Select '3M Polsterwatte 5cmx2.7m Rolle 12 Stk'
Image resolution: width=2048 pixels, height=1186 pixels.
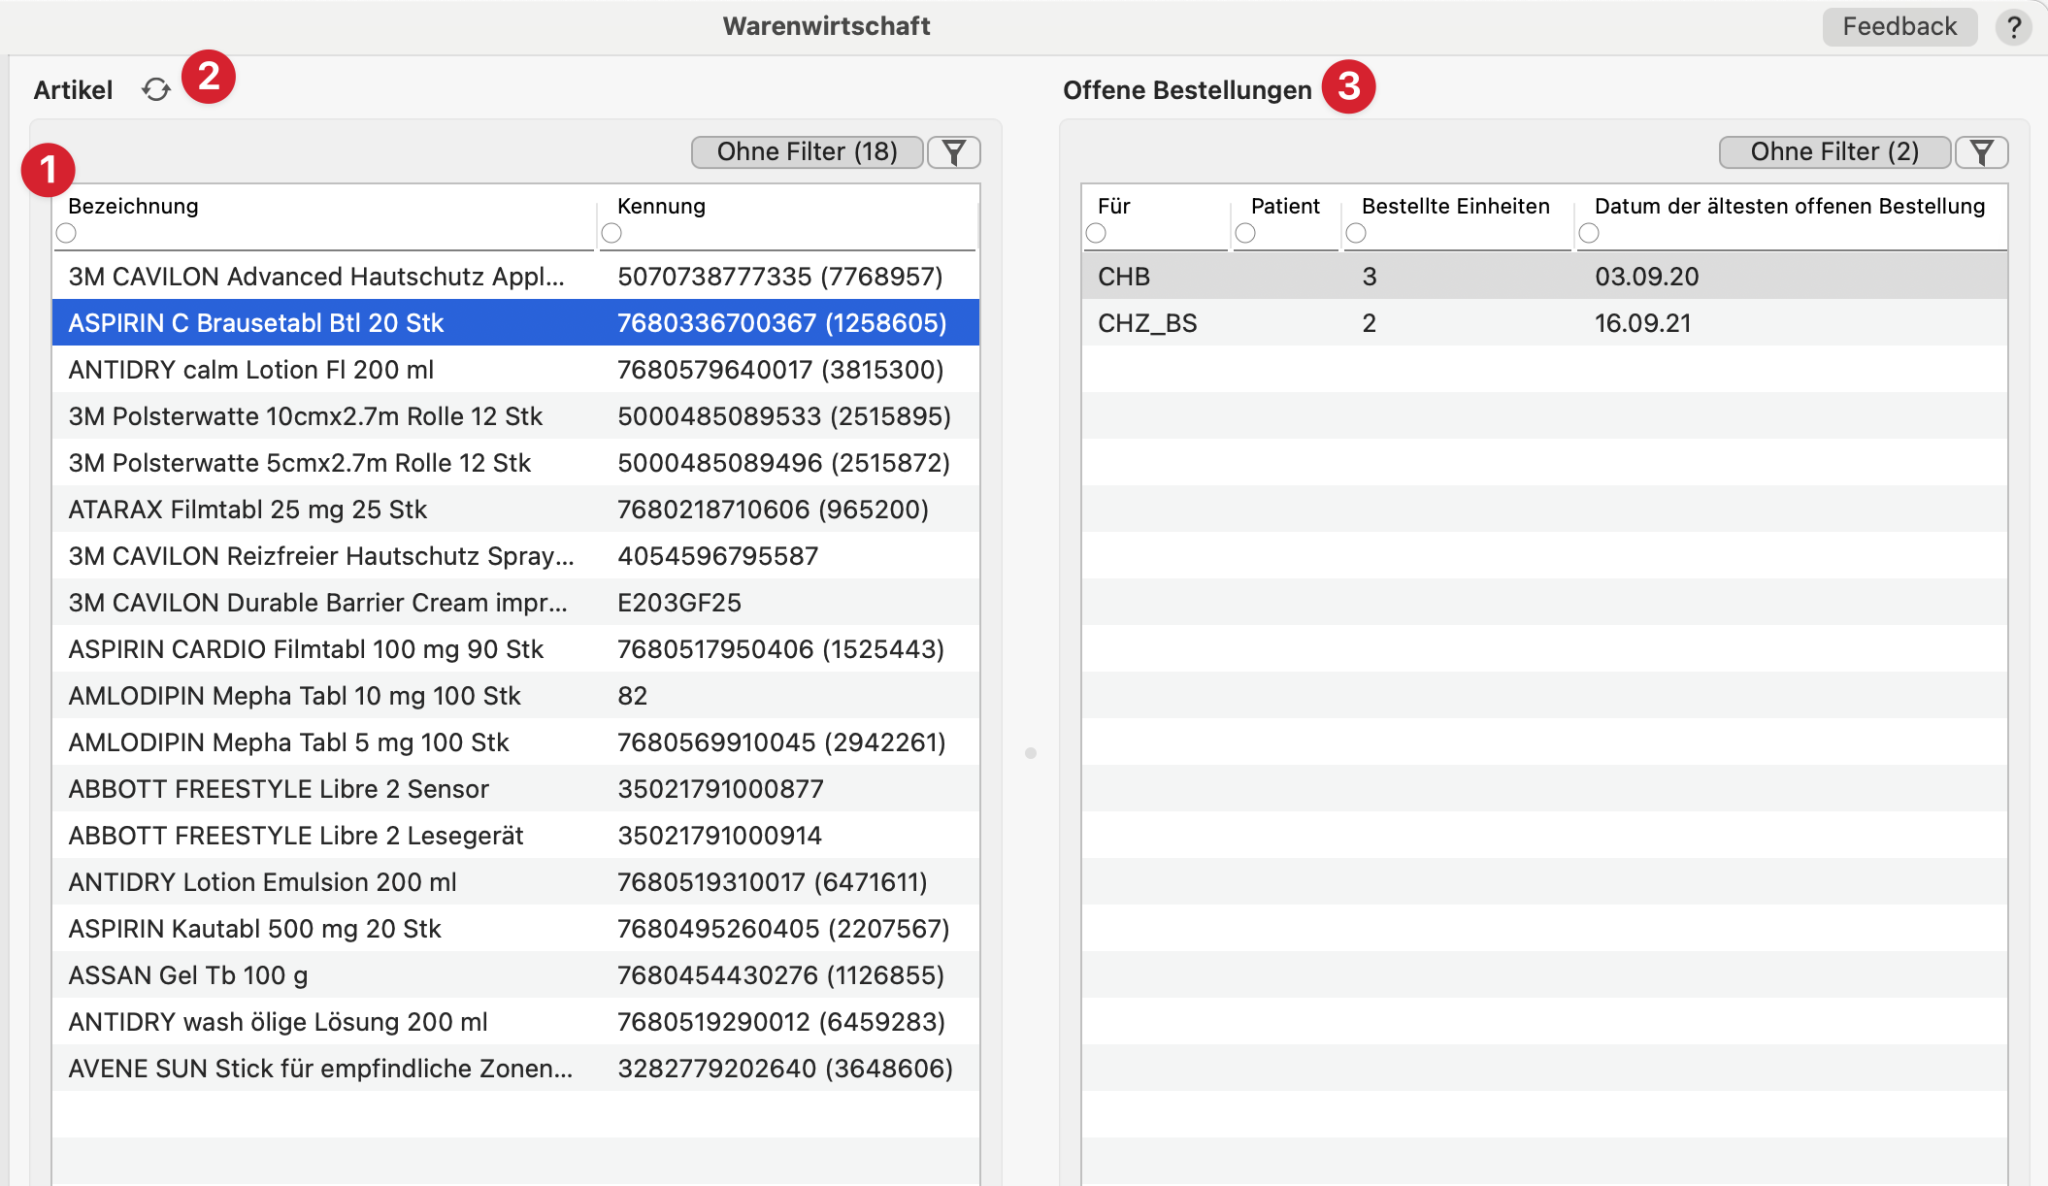pos(516,463)
